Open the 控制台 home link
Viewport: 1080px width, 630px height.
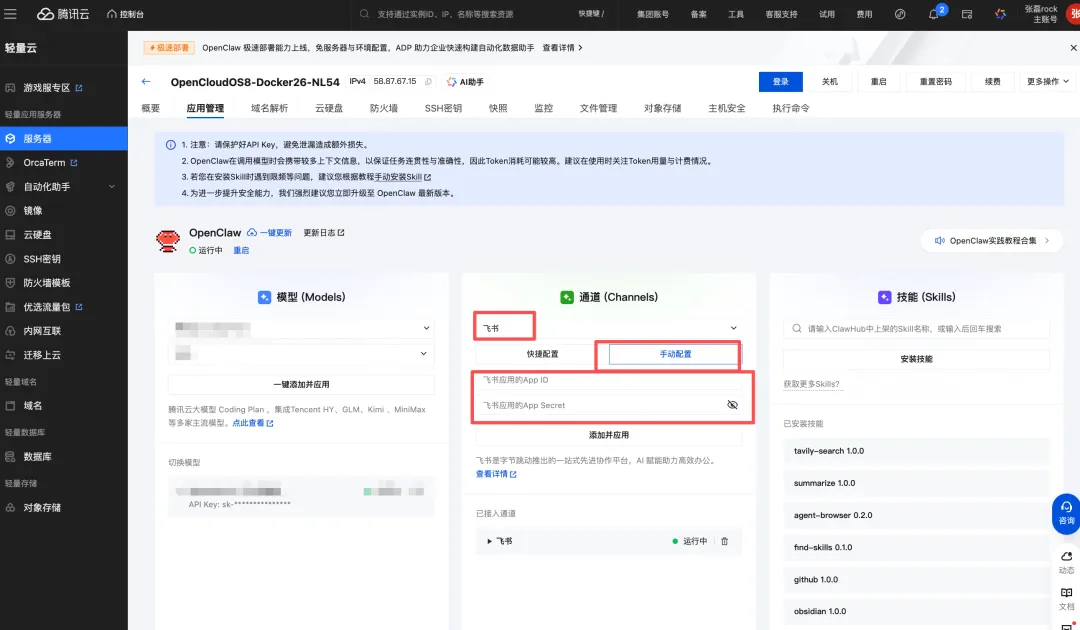(x=125, y=14)
